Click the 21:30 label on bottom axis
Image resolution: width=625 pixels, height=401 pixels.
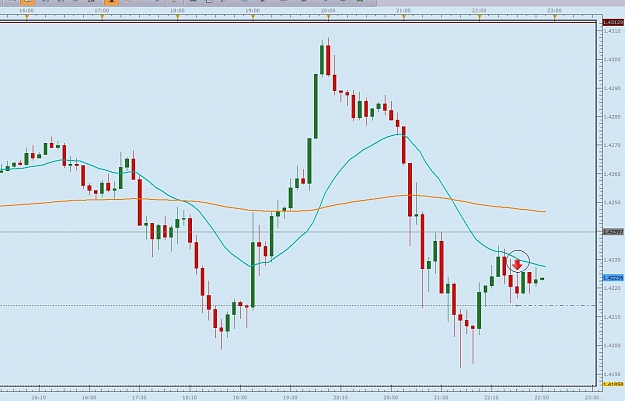(441, 397)
